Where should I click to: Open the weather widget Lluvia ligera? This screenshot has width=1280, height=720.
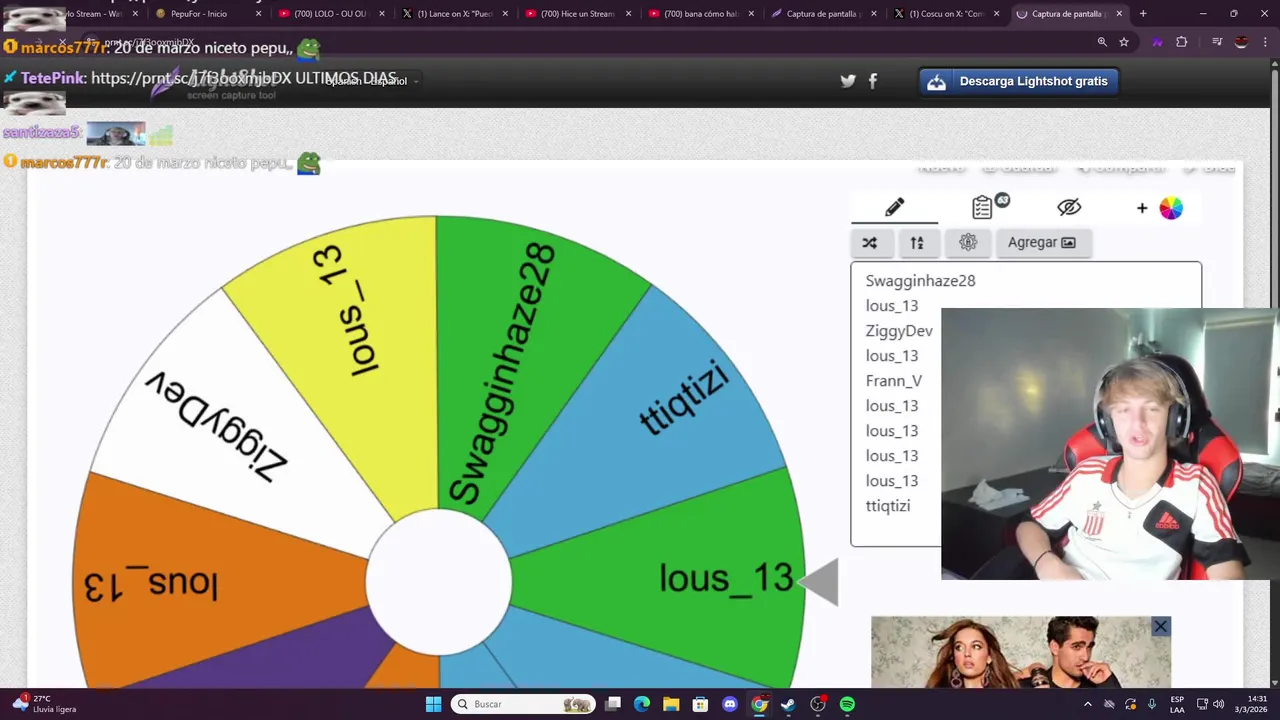pyautogui.click(x=43, y=704)
